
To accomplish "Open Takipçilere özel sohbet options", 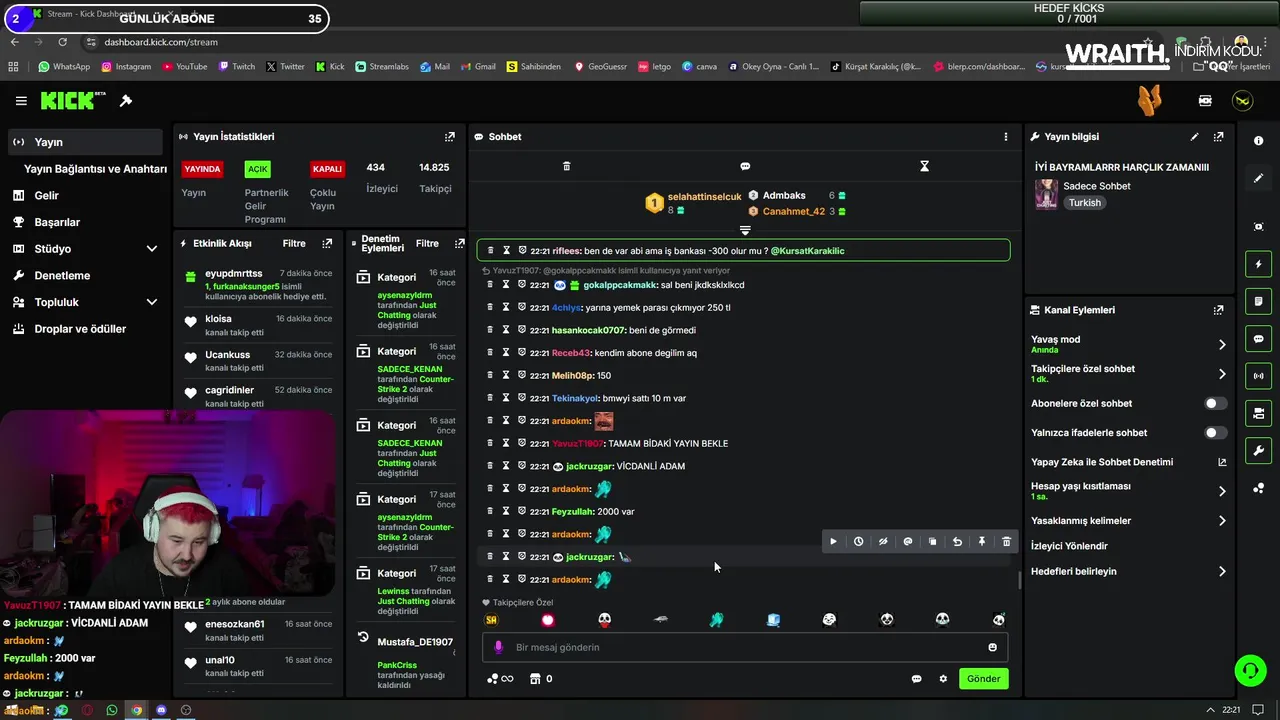I will 1128,374.
